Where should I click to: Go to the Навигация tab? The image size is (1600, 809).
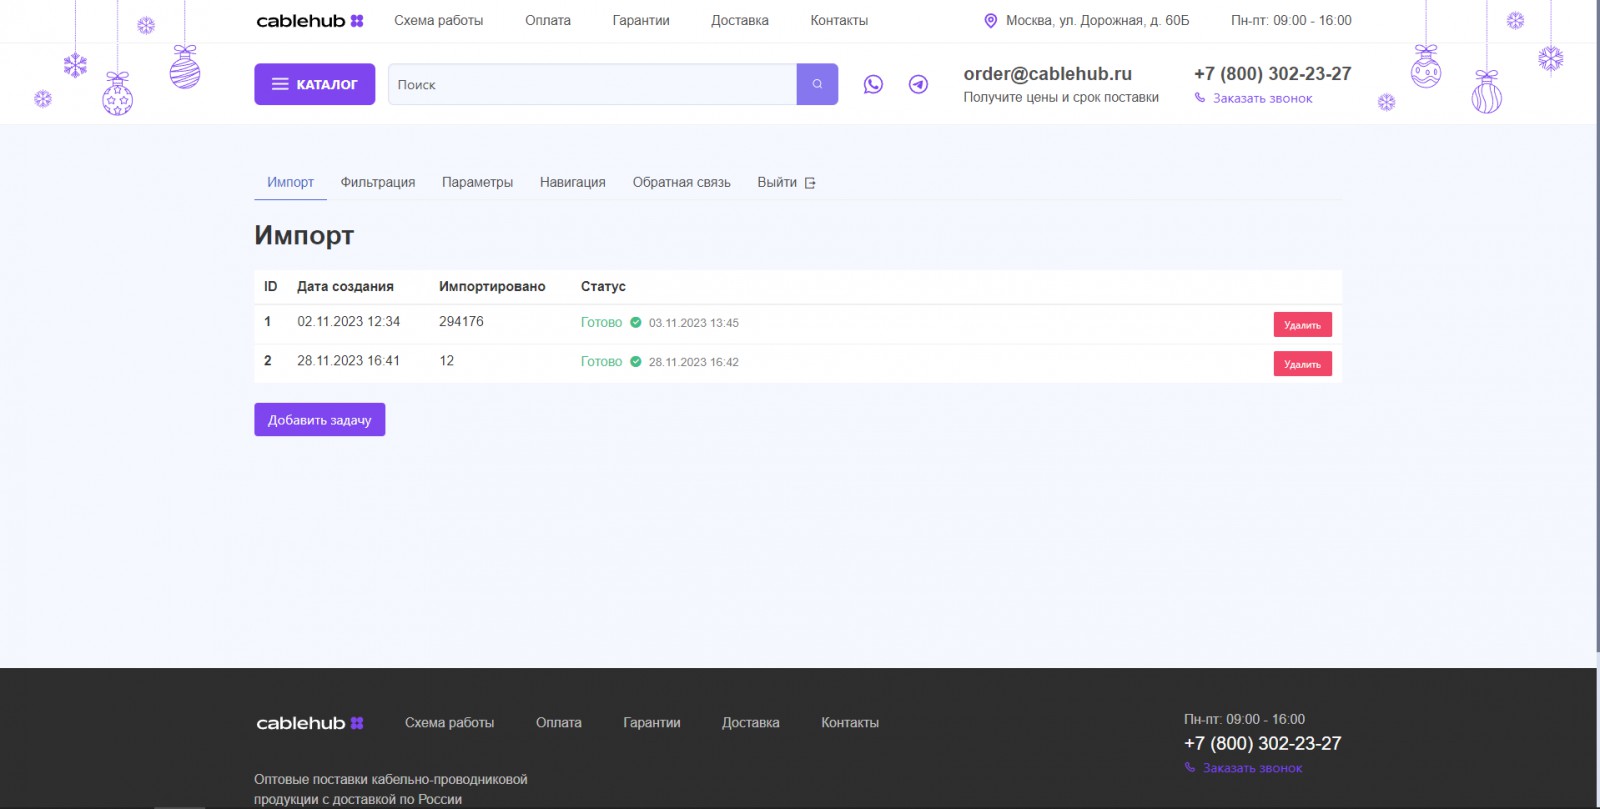click(x=572, y=182)
